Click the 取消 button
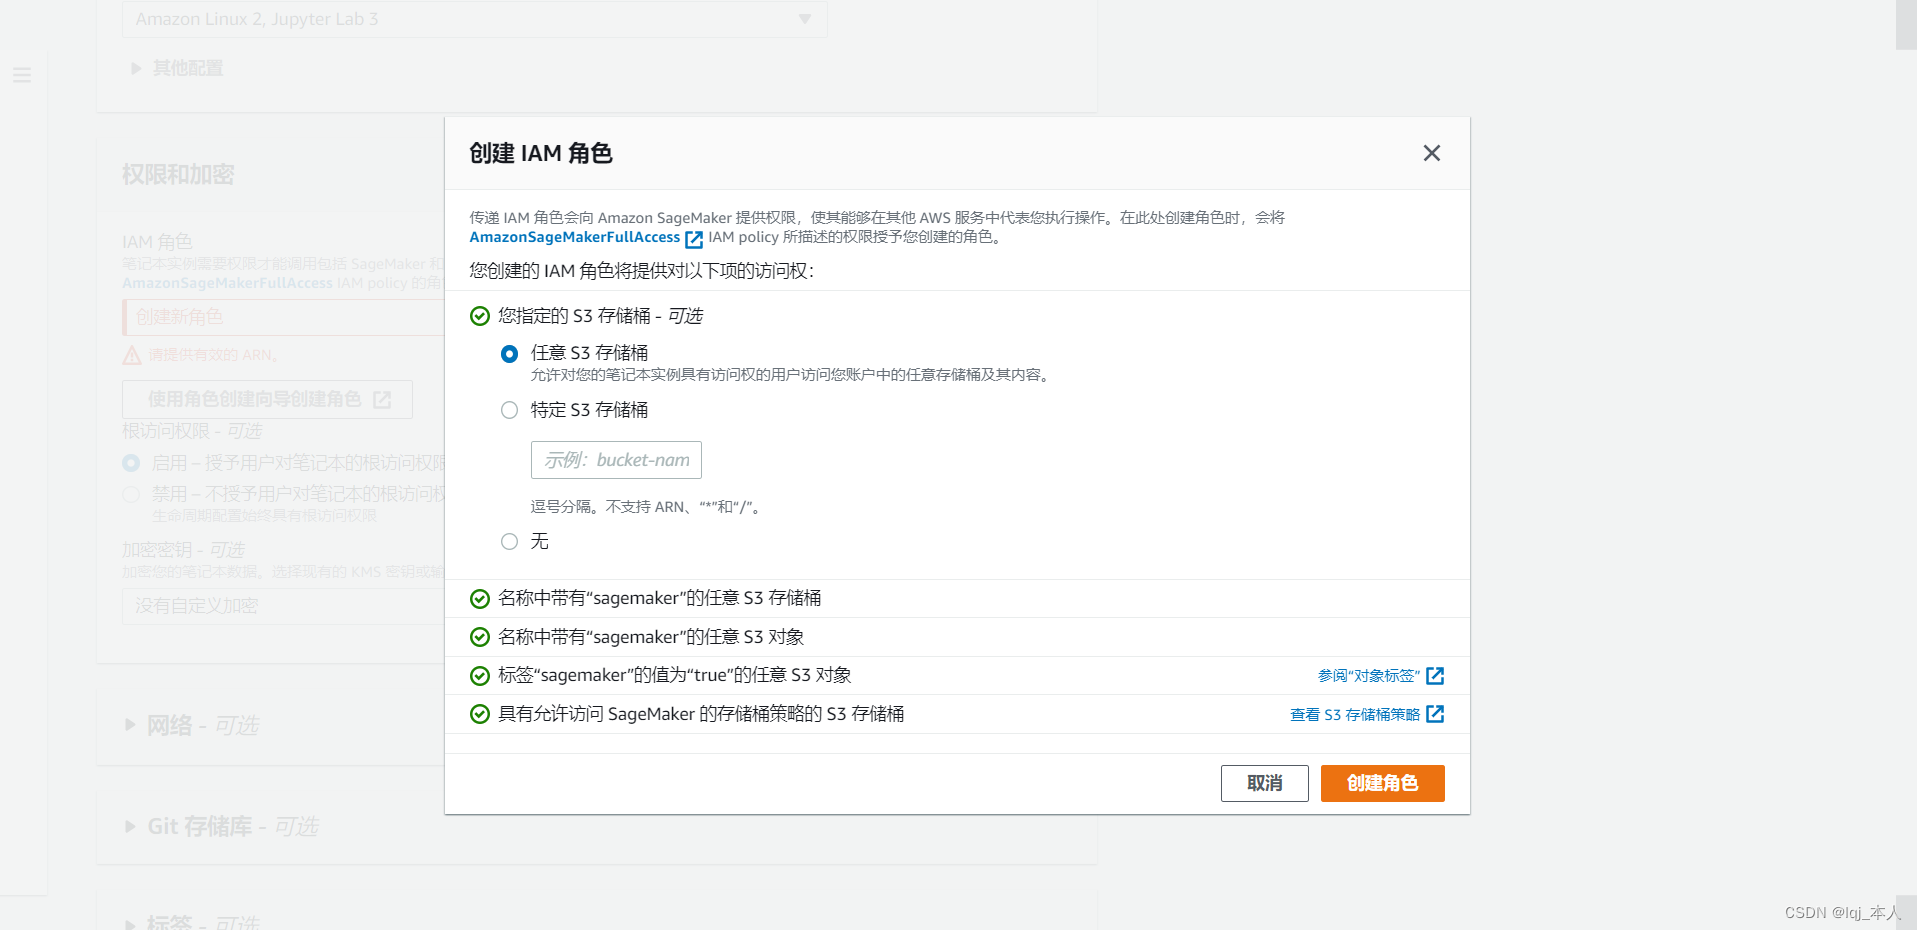This screenshot has width=1917, height=930. coord(1265,783)
